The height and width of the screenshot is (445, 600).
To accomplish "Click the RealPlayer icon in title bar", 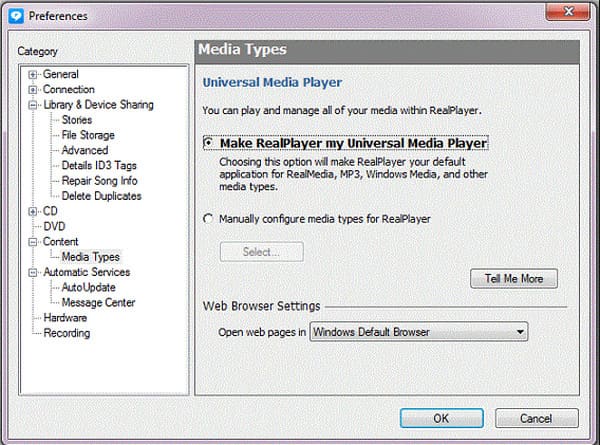I will pyautogui.click(x=16, y=16).
